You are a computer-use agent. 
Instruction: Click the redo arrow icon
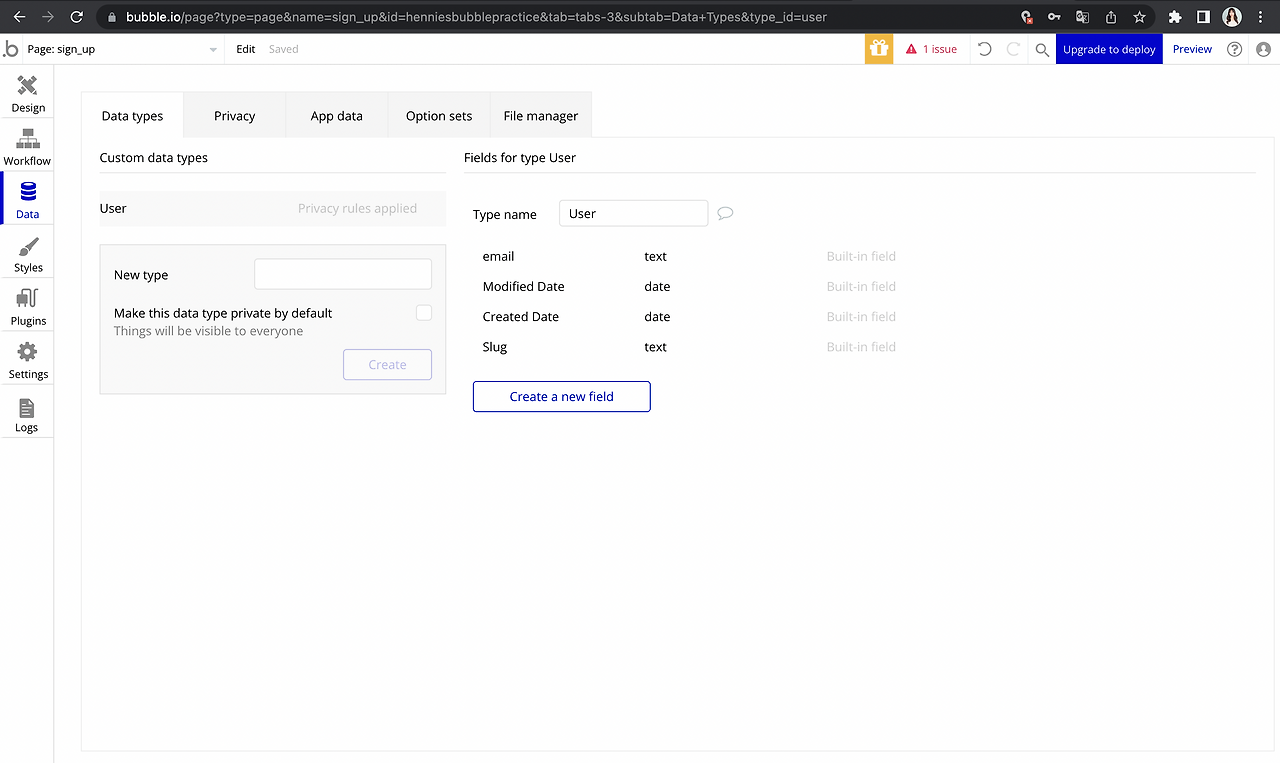pyautogui.click(x=1013, y=49)
